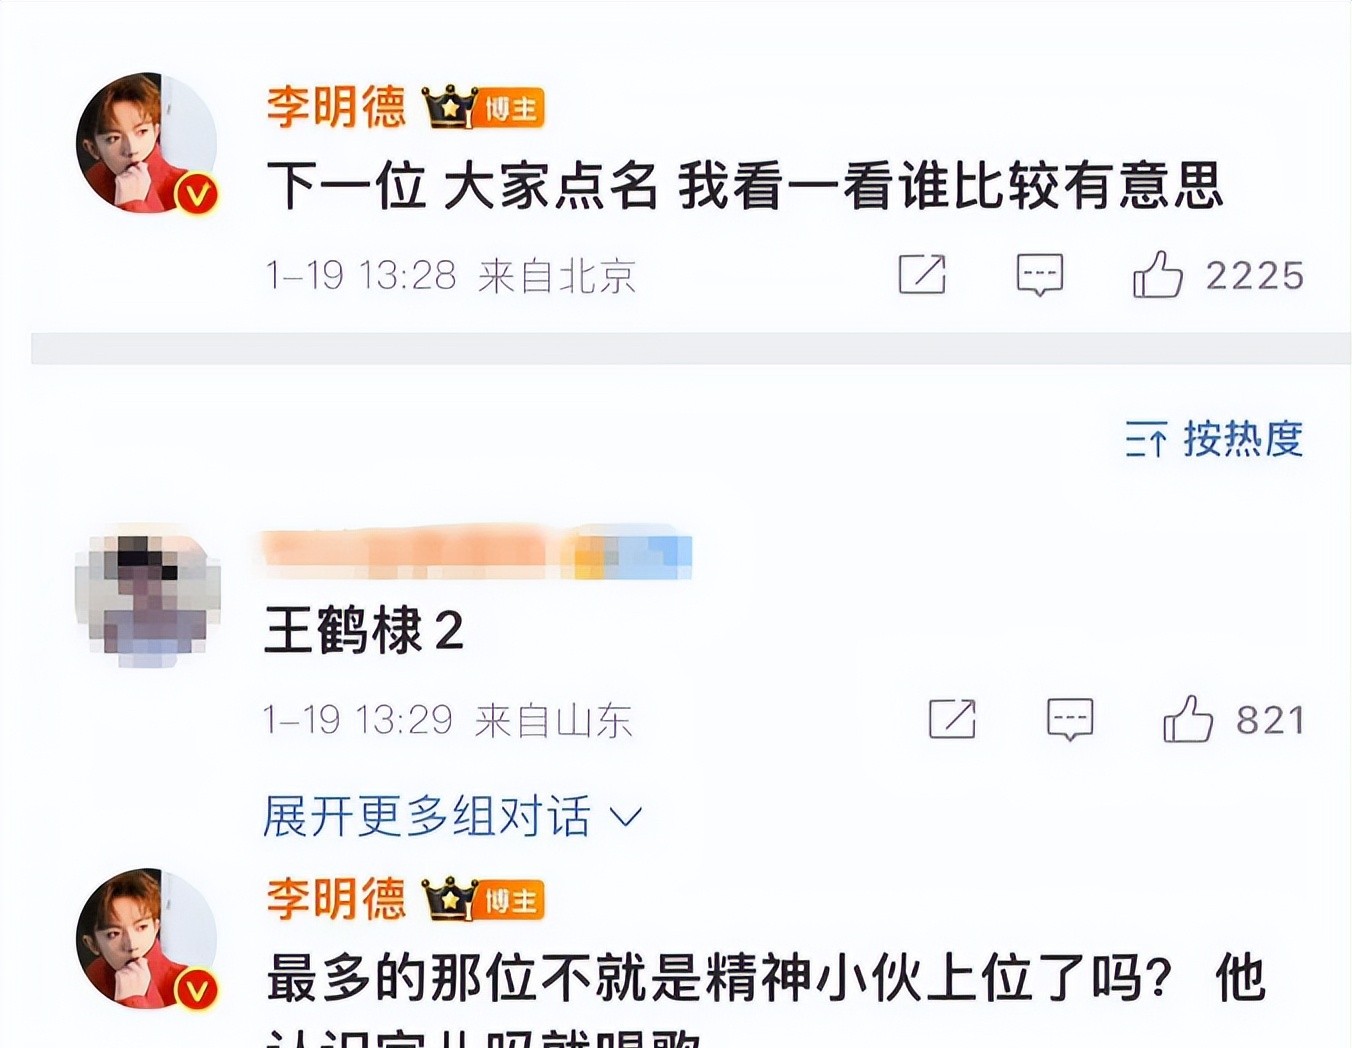Click the crown badge beside the top 李明德 name

(x=450, y=107)
